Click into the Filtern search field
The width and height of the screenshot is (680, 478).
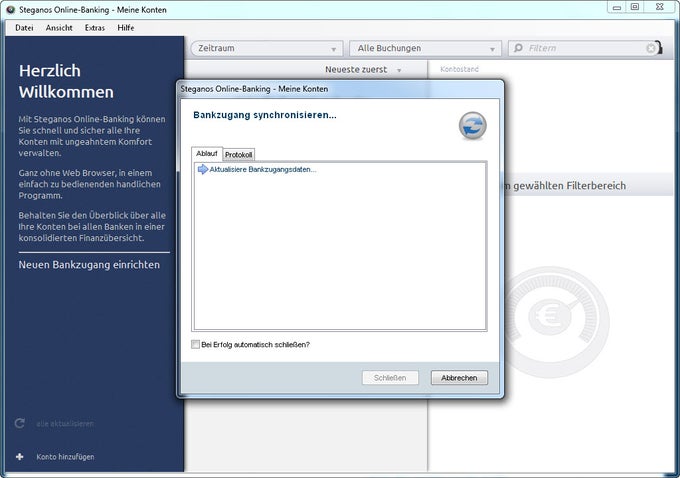(x=583, y=48)
